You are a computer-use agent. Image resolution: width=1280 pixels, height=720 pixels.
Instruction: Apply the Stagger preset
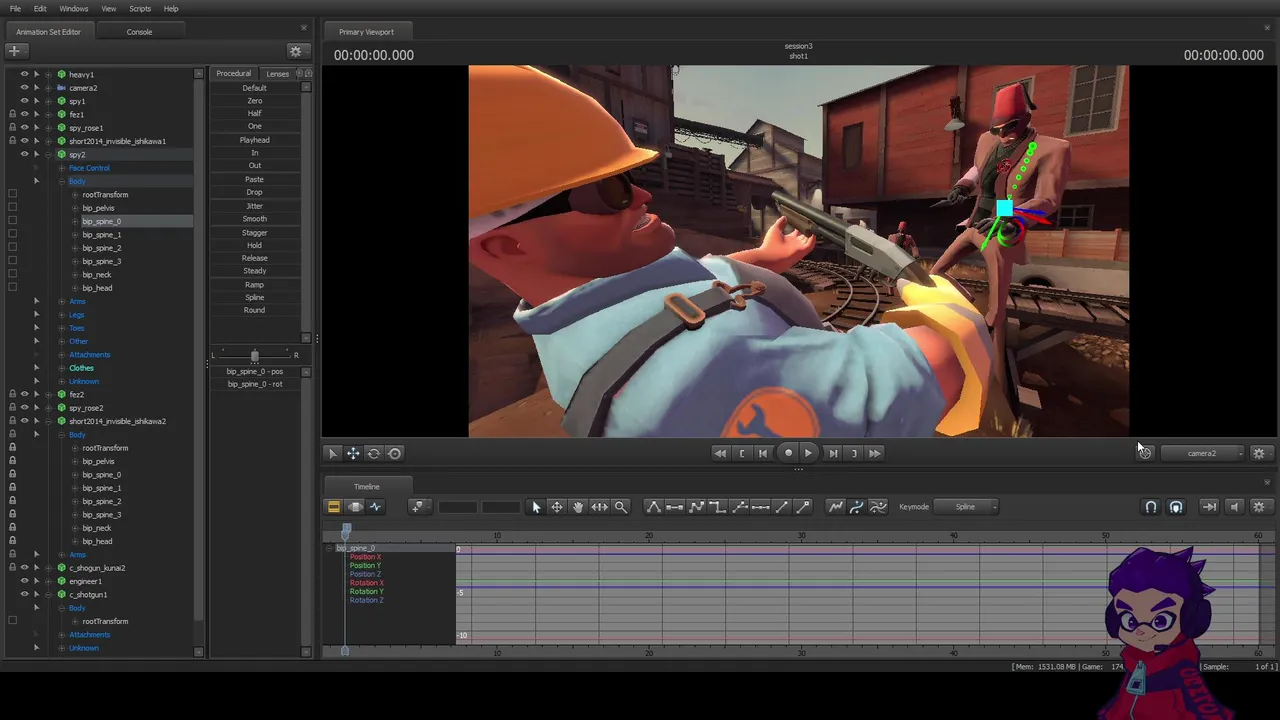[255, 233]
